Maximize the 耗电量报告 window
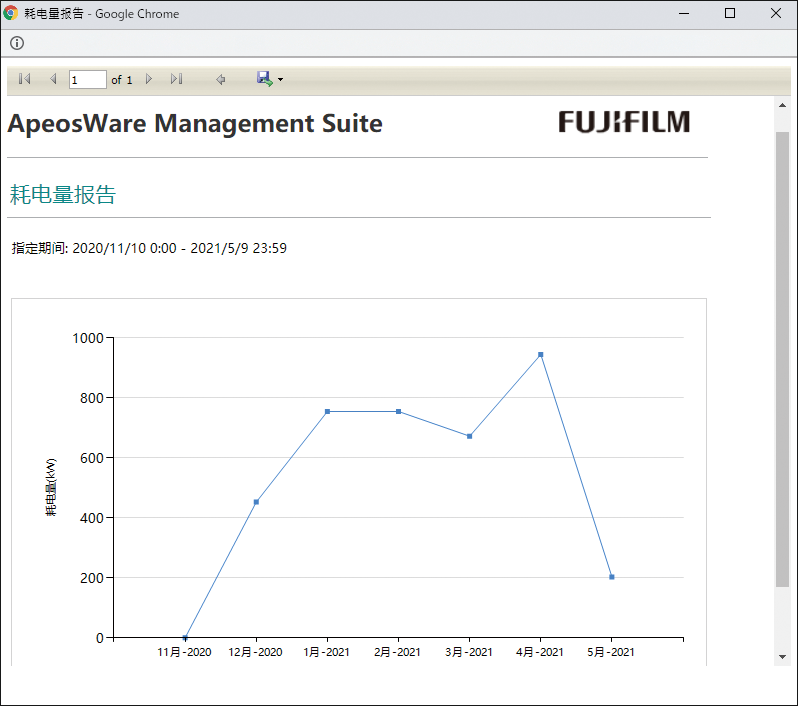 [730, 14]
